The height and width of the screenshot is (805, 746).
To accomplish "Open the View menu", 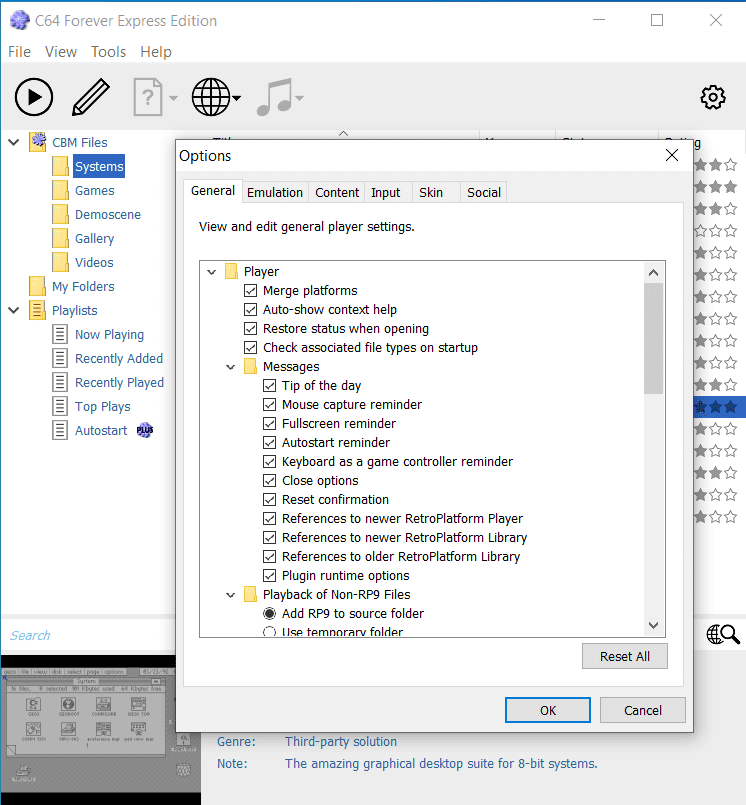I will tap(61, 52).
